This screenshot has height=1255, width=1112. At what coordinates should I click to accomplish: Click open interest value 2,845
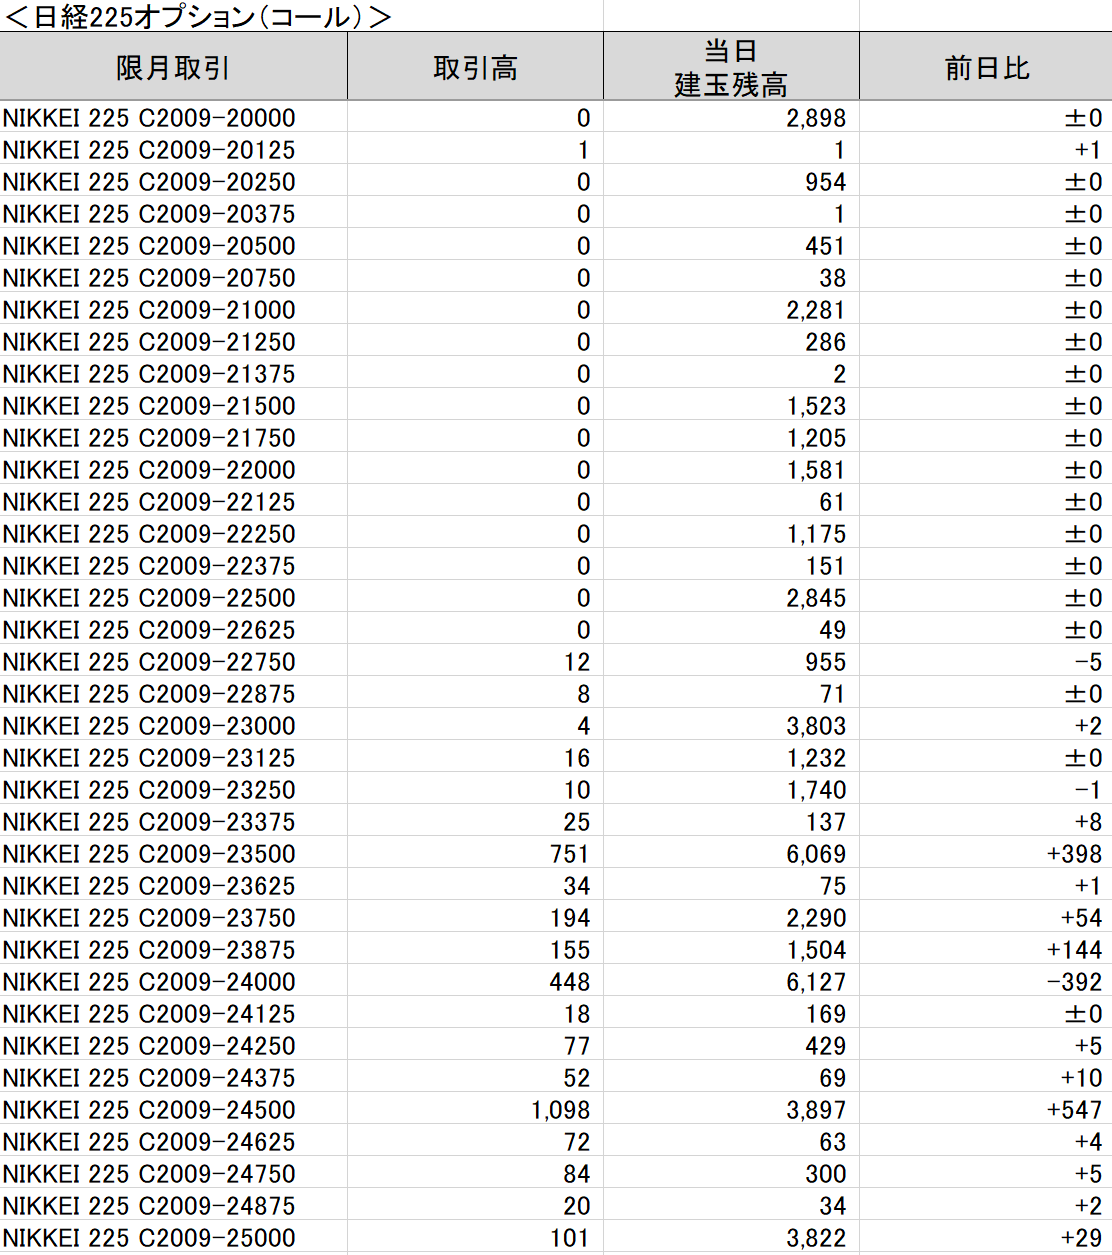pyautogui.click(x=817, y=598)
